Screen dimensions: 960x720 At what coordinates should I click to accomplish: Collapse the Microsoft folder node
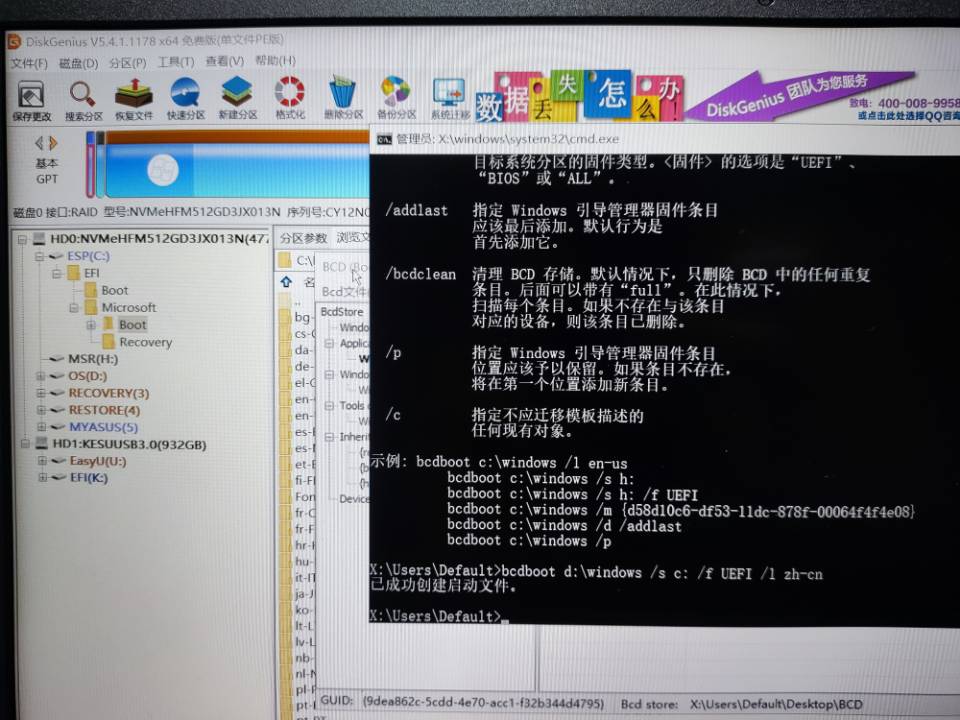(x=75, y=307)
